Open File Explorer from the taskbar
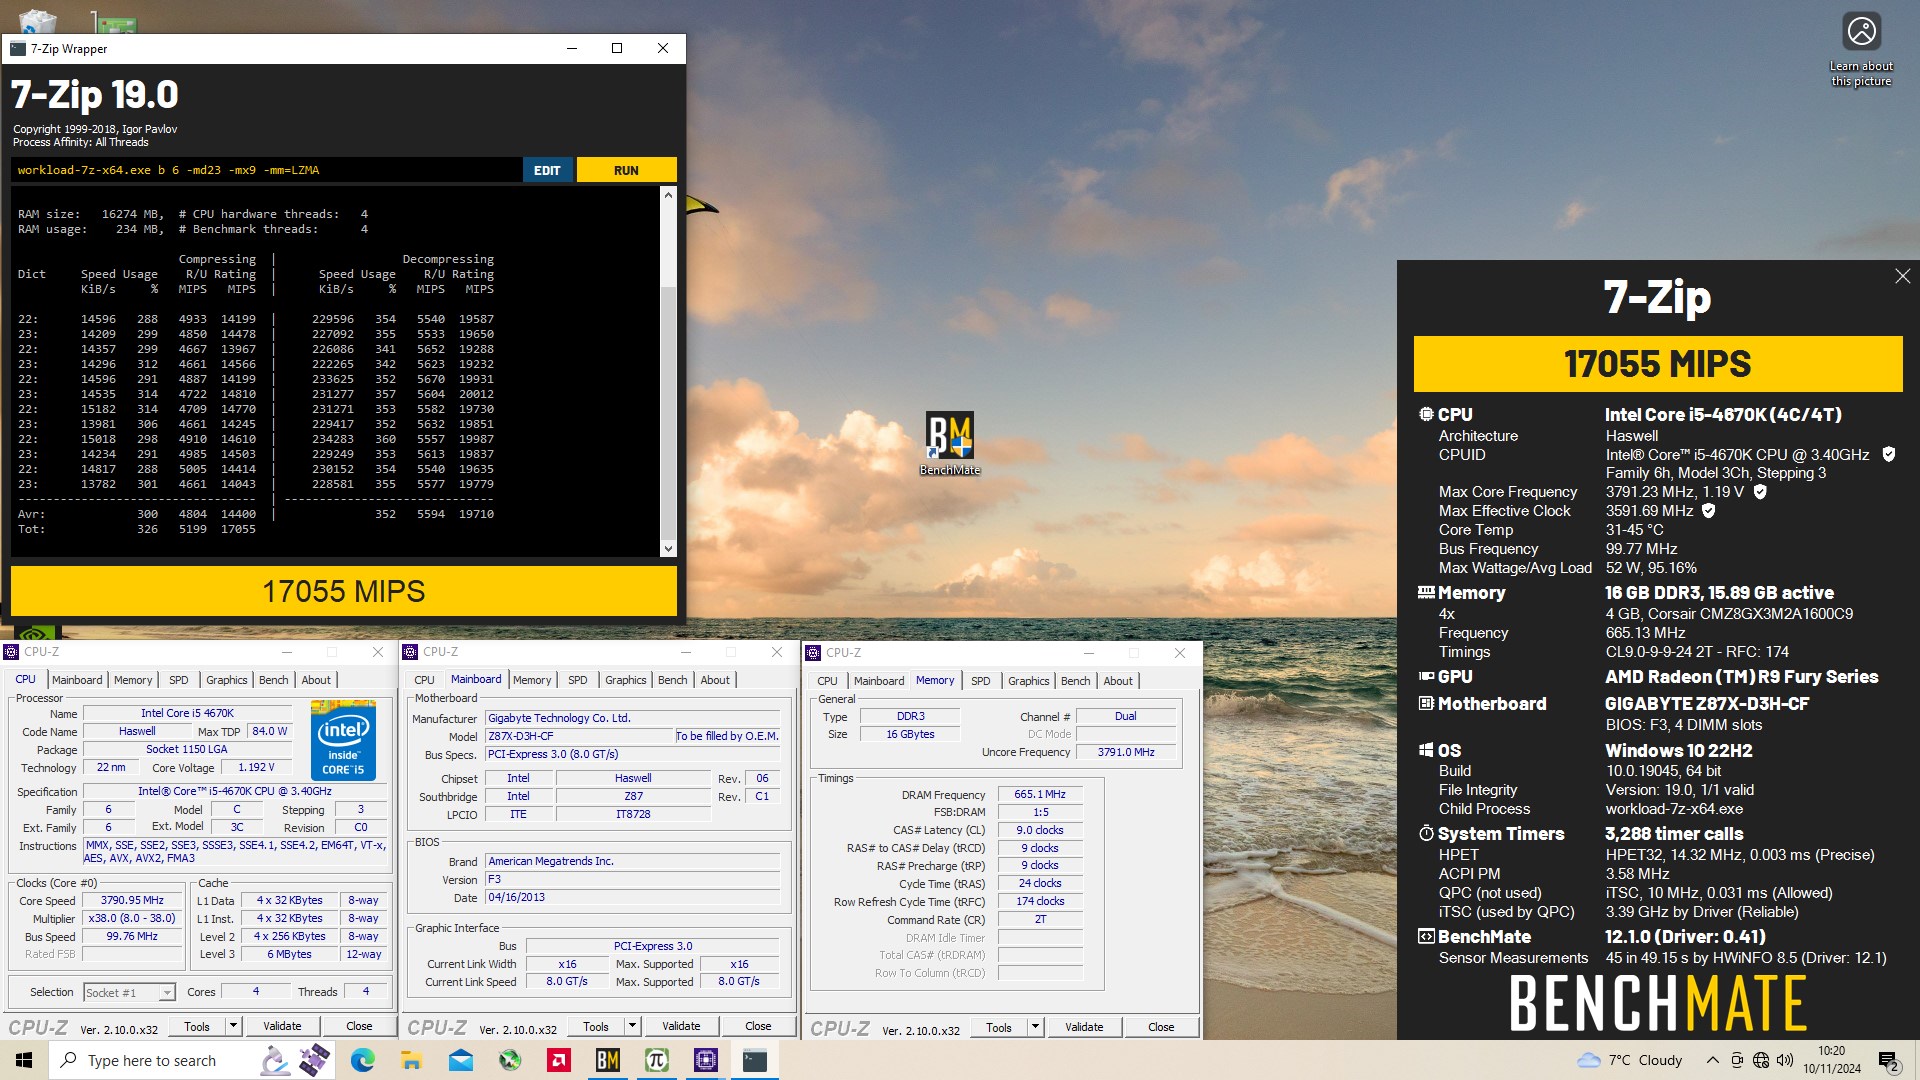Image resolution: width=1920 pixels, height=1080 pixels. (x=411, y=1060)
